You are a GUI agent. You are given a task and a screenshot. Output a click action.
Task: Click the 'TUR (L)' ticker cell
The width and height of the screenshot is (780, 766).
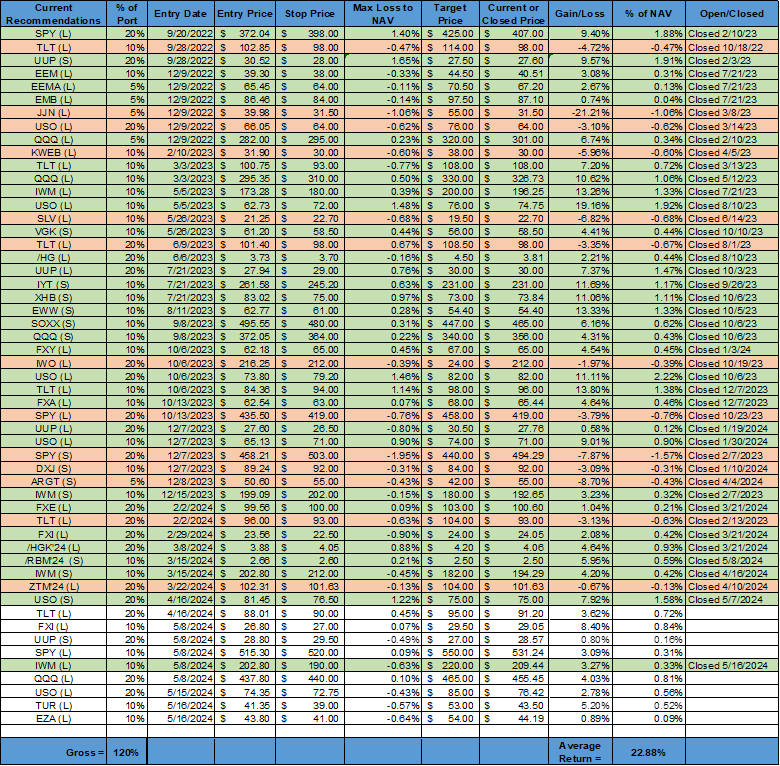pyautogui.click(x=53, y=705)
